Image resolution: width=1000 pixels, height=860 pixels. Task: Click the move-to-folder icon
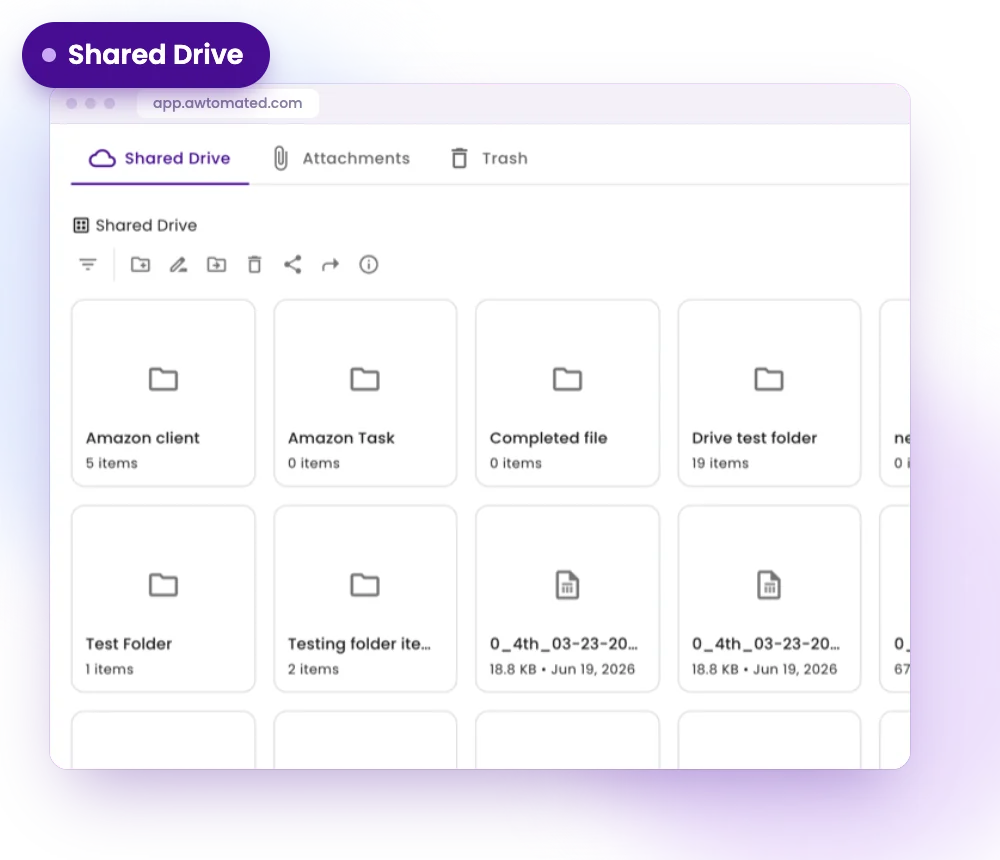point(216,264)
